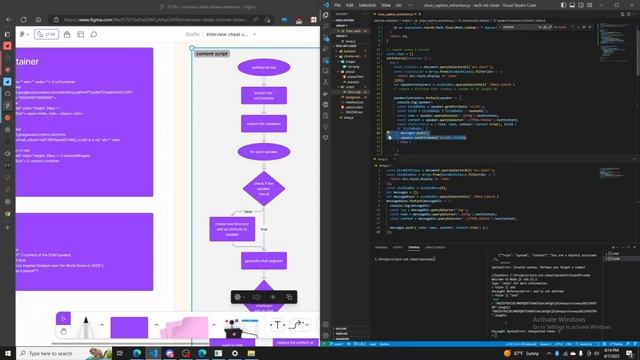Open VS Code Accounts icon
Screen dimensions: 640x360
(x=326, y=324)
